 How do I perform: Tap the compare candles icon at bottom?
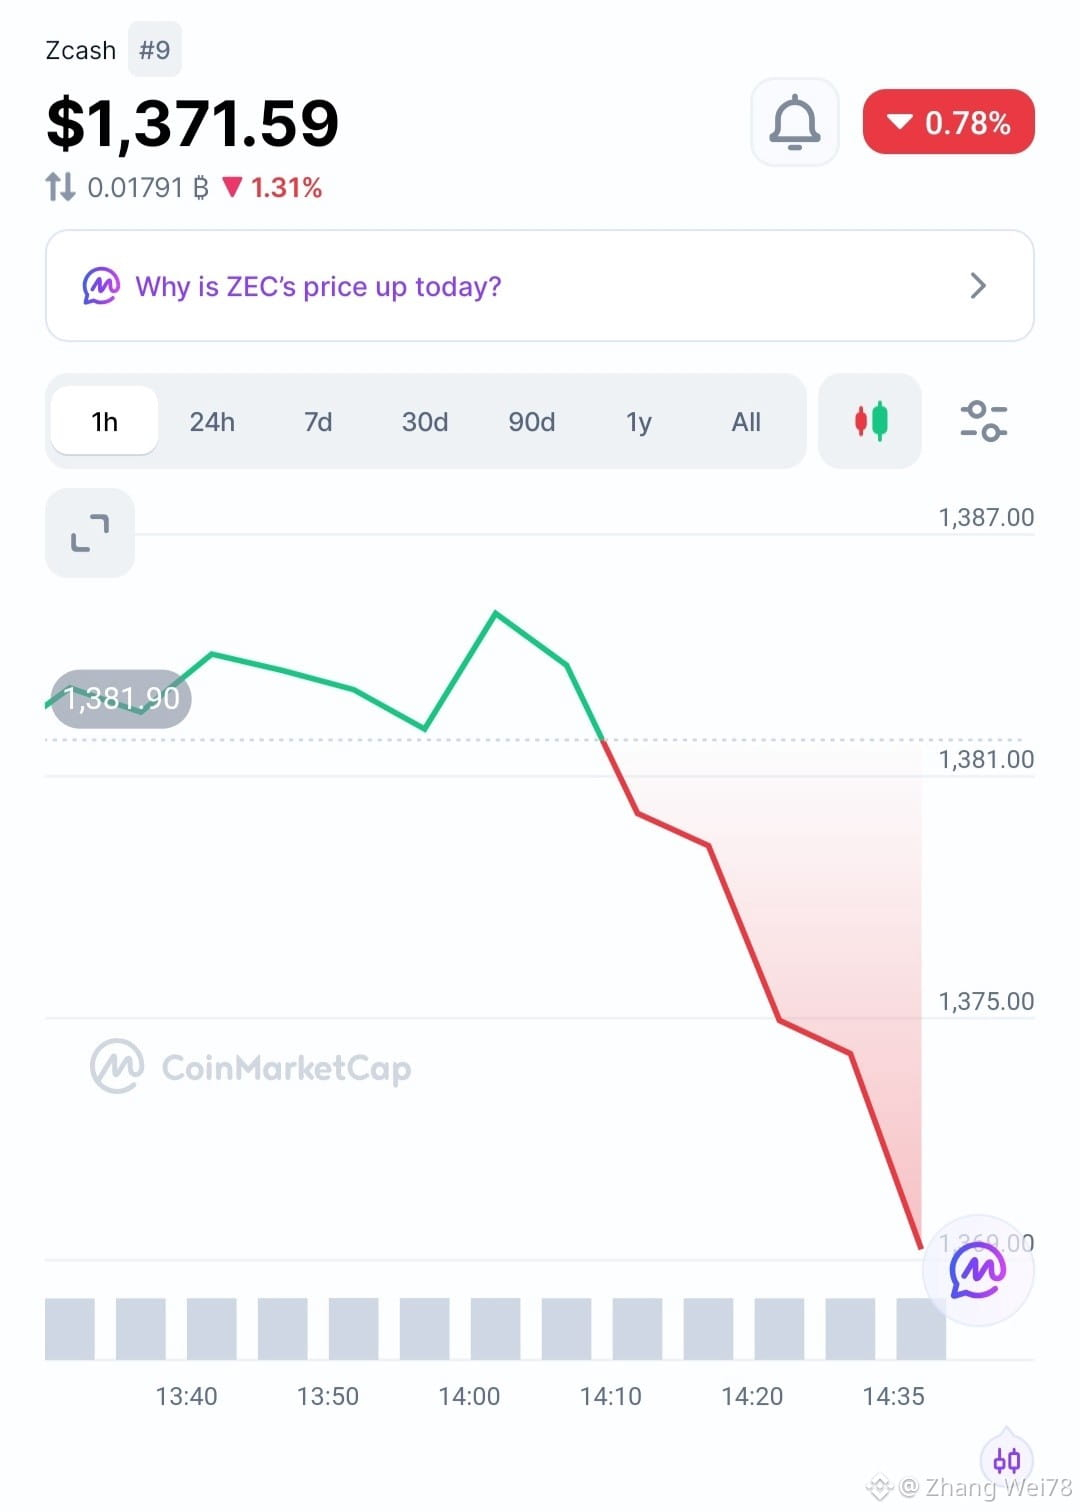pyautogui.click(x=1007, y=1461)
